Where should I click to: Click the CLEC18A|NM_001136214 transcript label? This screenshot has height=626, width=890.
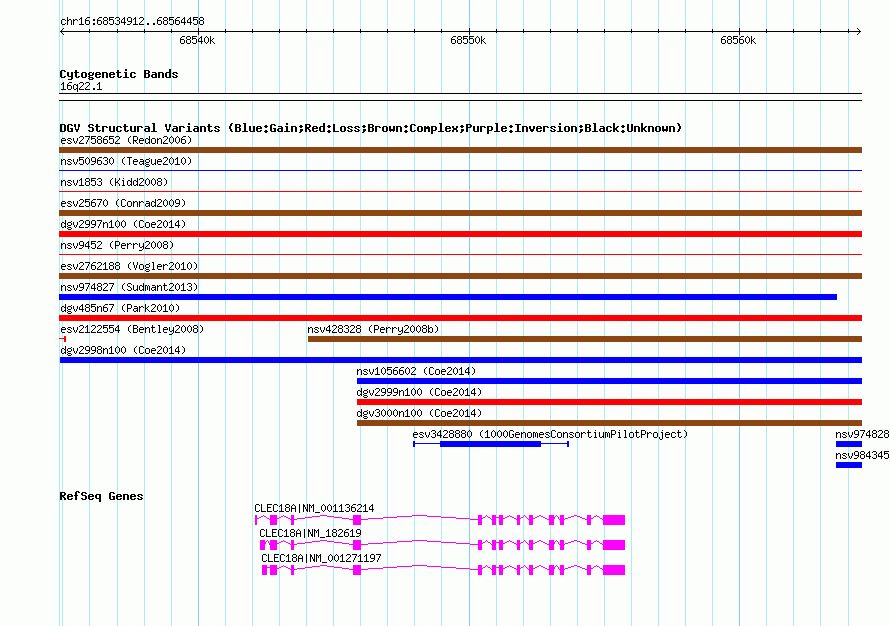click(x=314, y=509)
